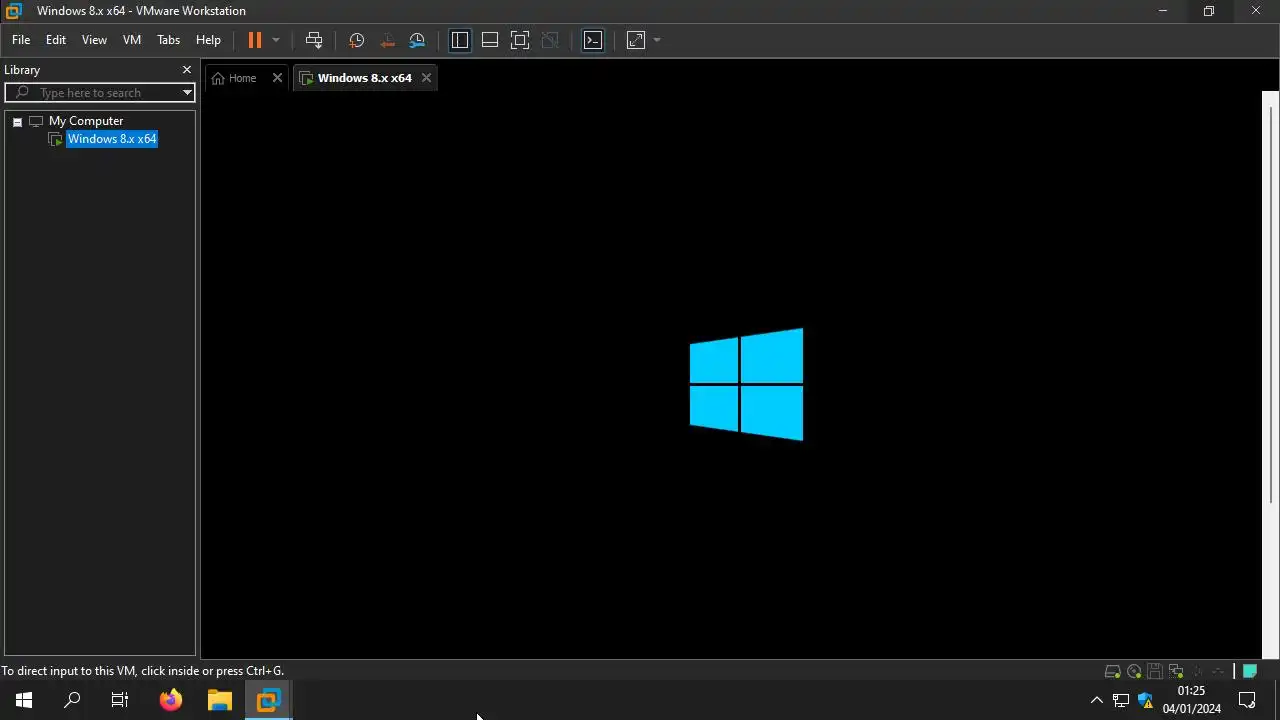This screenshot has width=1280, height=720.
Task: Click the Unity mode toolbar icon
Action: 550,40
